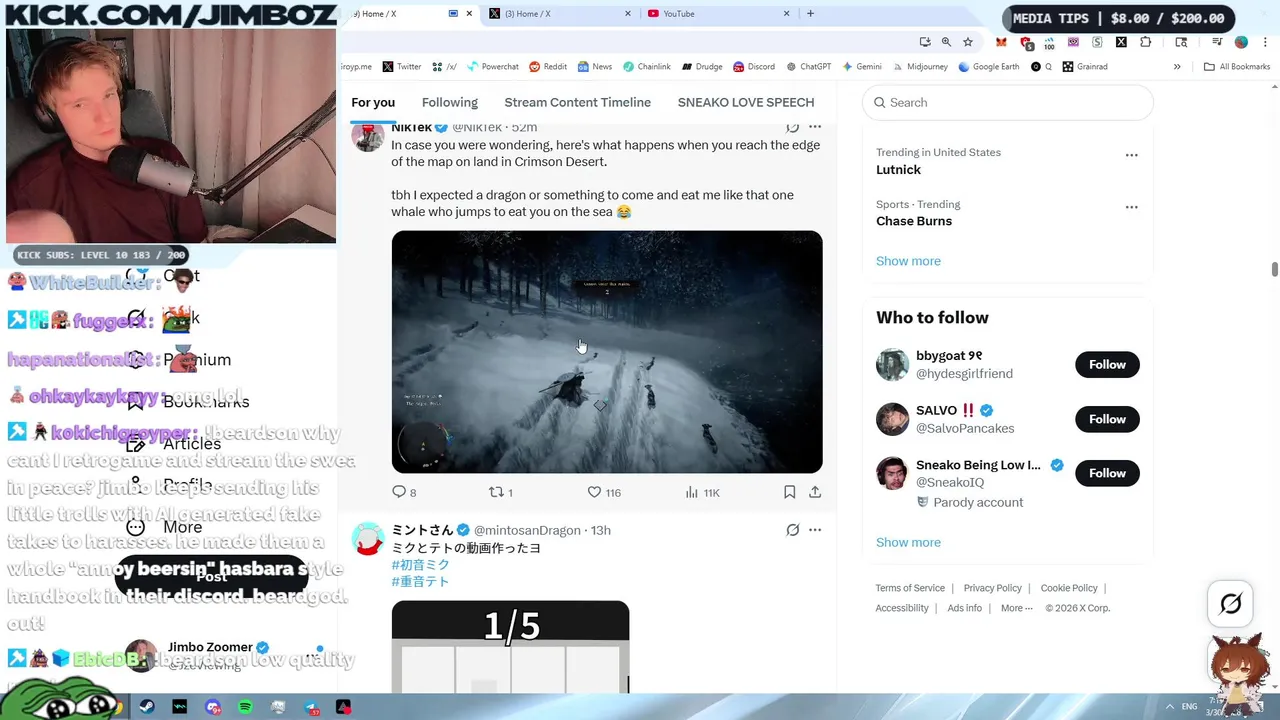Open Cookie Policy link

coord(1069,588)
